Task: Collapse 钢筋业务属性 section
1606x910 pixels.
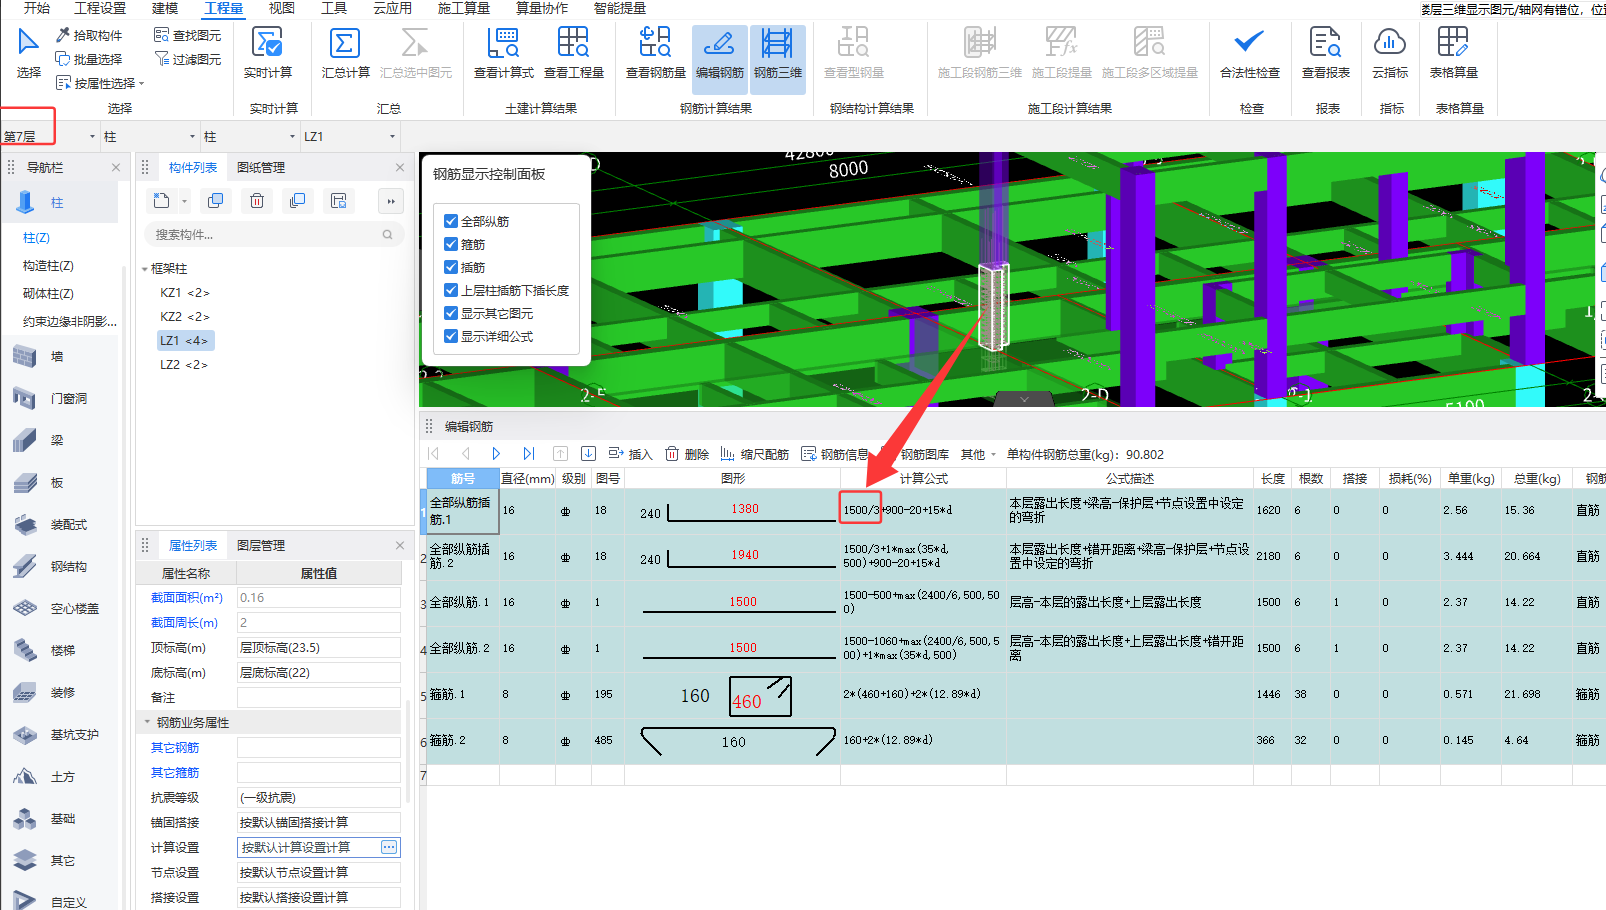Action: pos(147,722)
